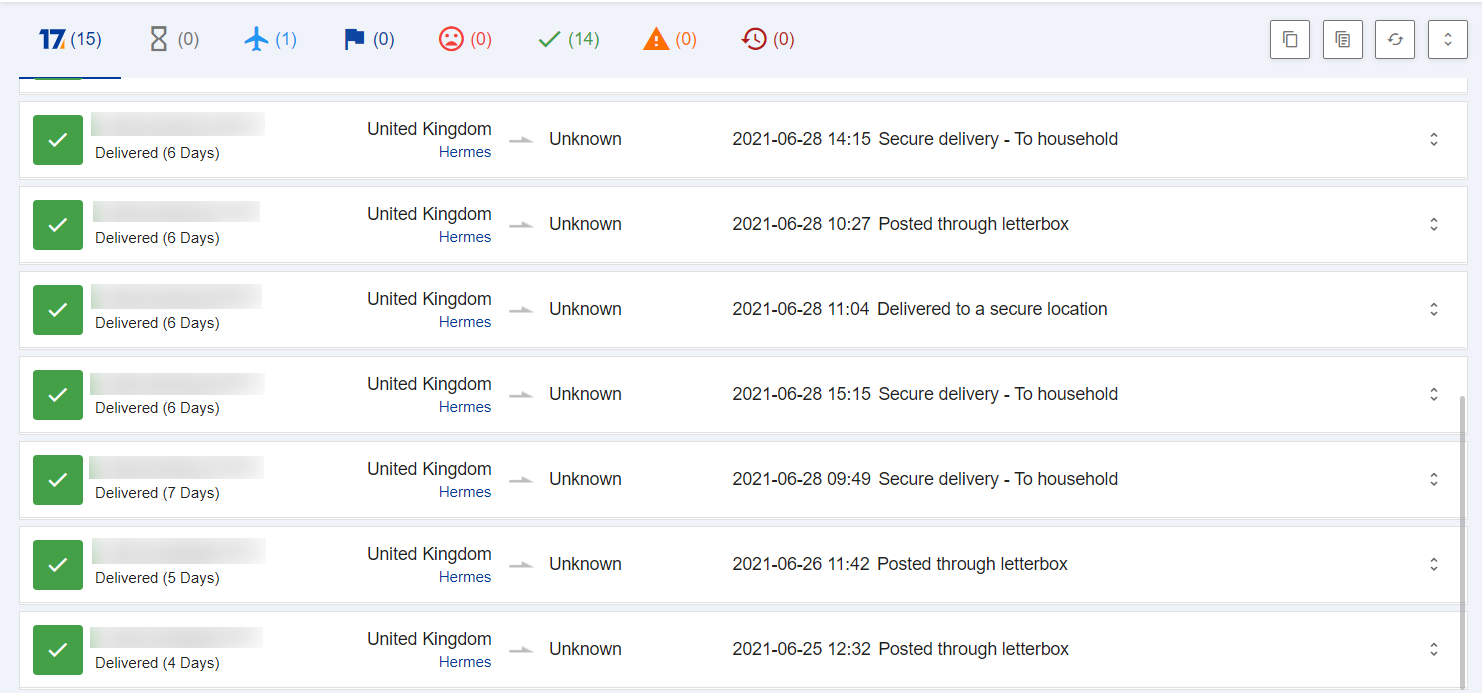Click green checkmark on the 2021-06-25 row
The width and height of the screenshot is (1482, 693).
[x=58, y=650]
